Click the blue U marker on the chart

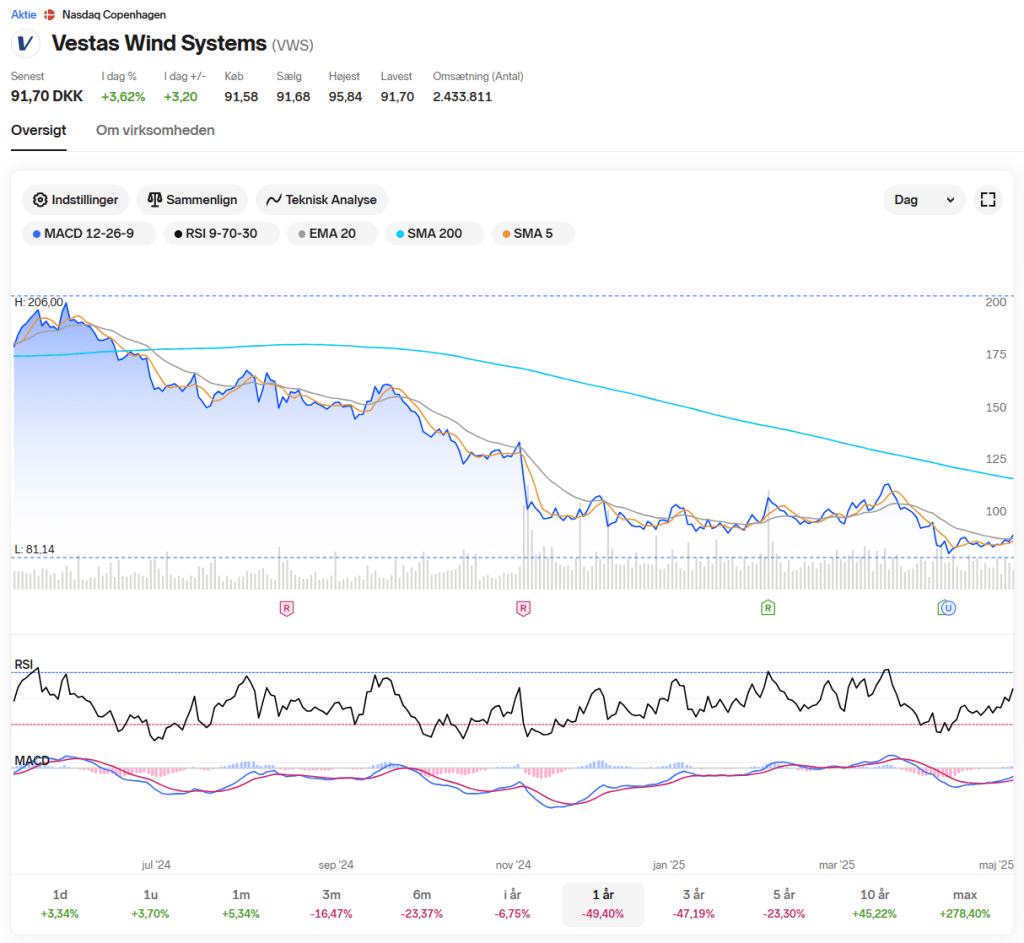coord(949,608)
